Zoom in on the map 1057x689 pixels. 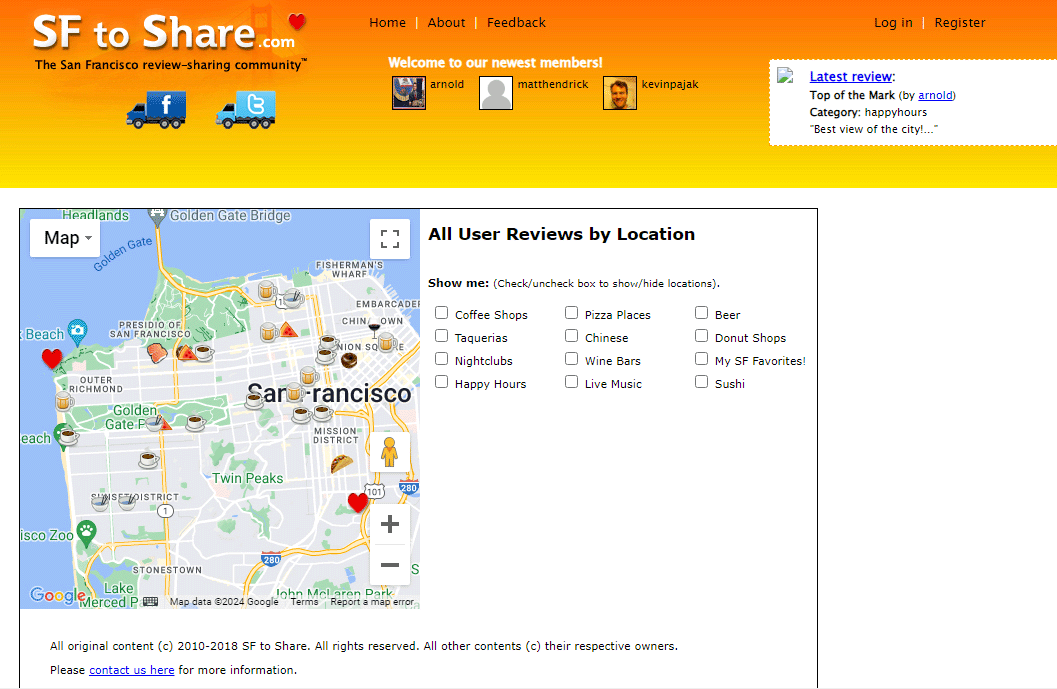click(x=390, y=524)
